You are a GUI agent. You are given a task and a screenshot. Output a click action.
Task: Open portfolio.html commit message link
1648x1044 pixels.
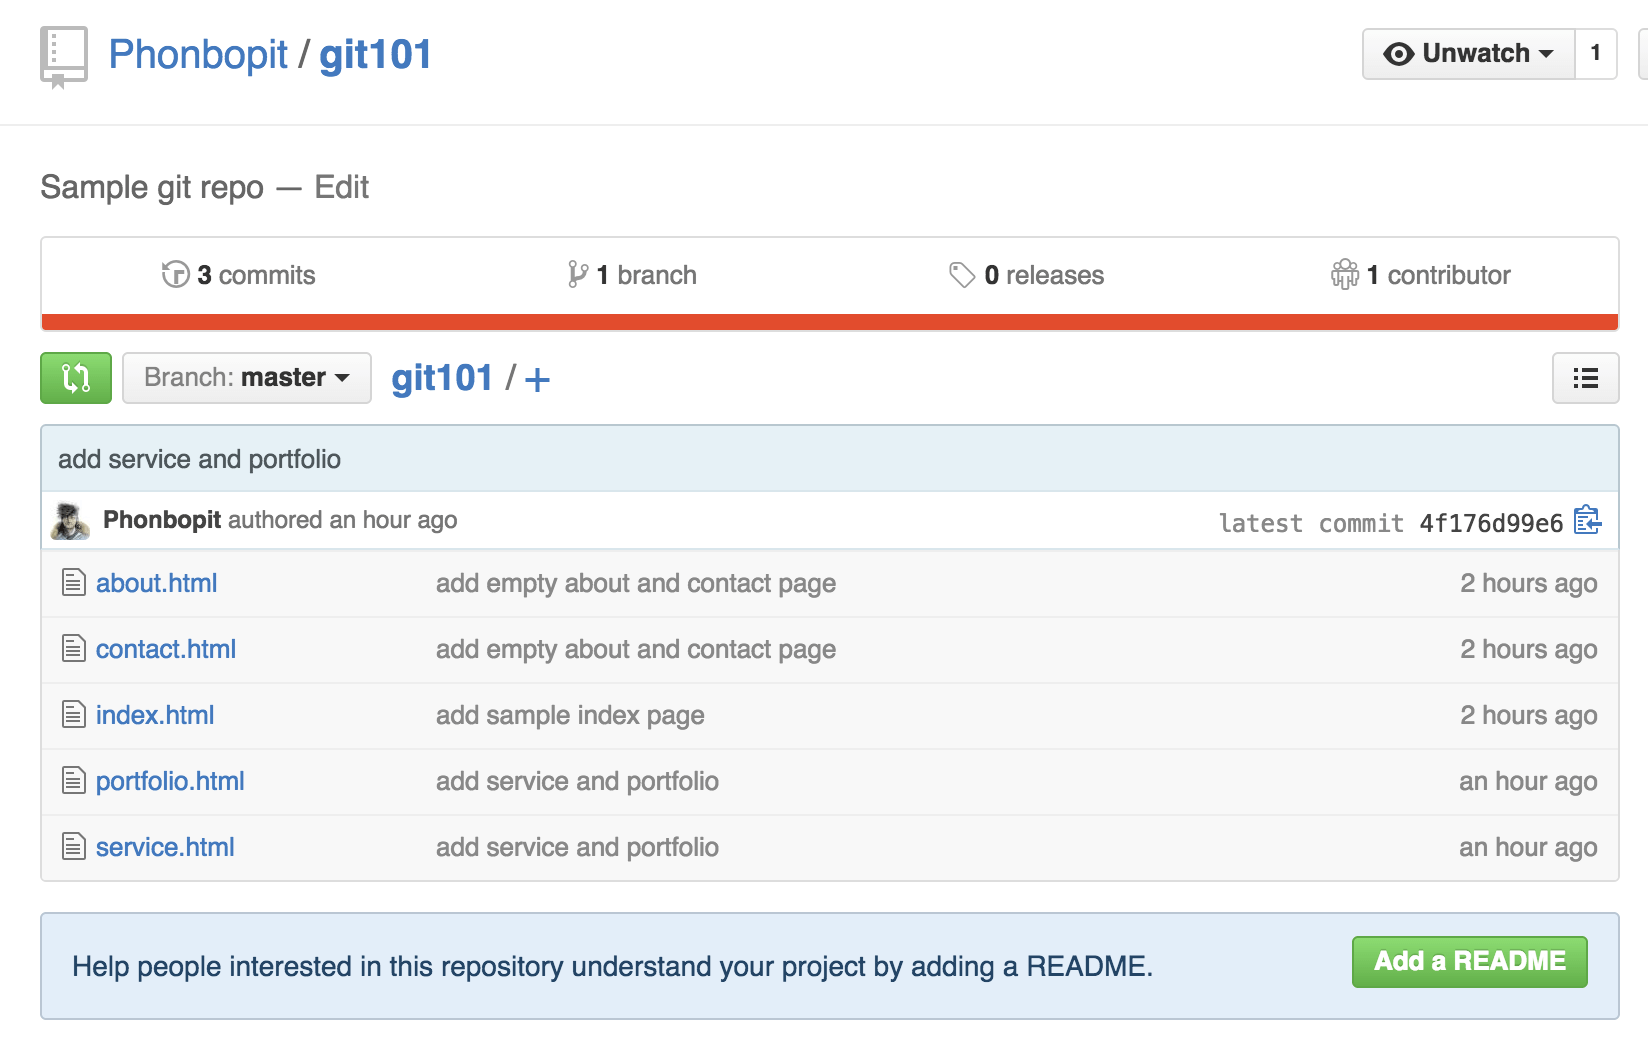(577, 781)
